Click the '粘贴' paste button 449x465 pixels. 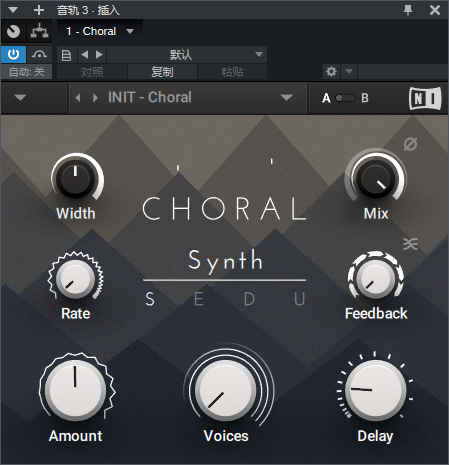pyautogui.click(x=232, y=72)
